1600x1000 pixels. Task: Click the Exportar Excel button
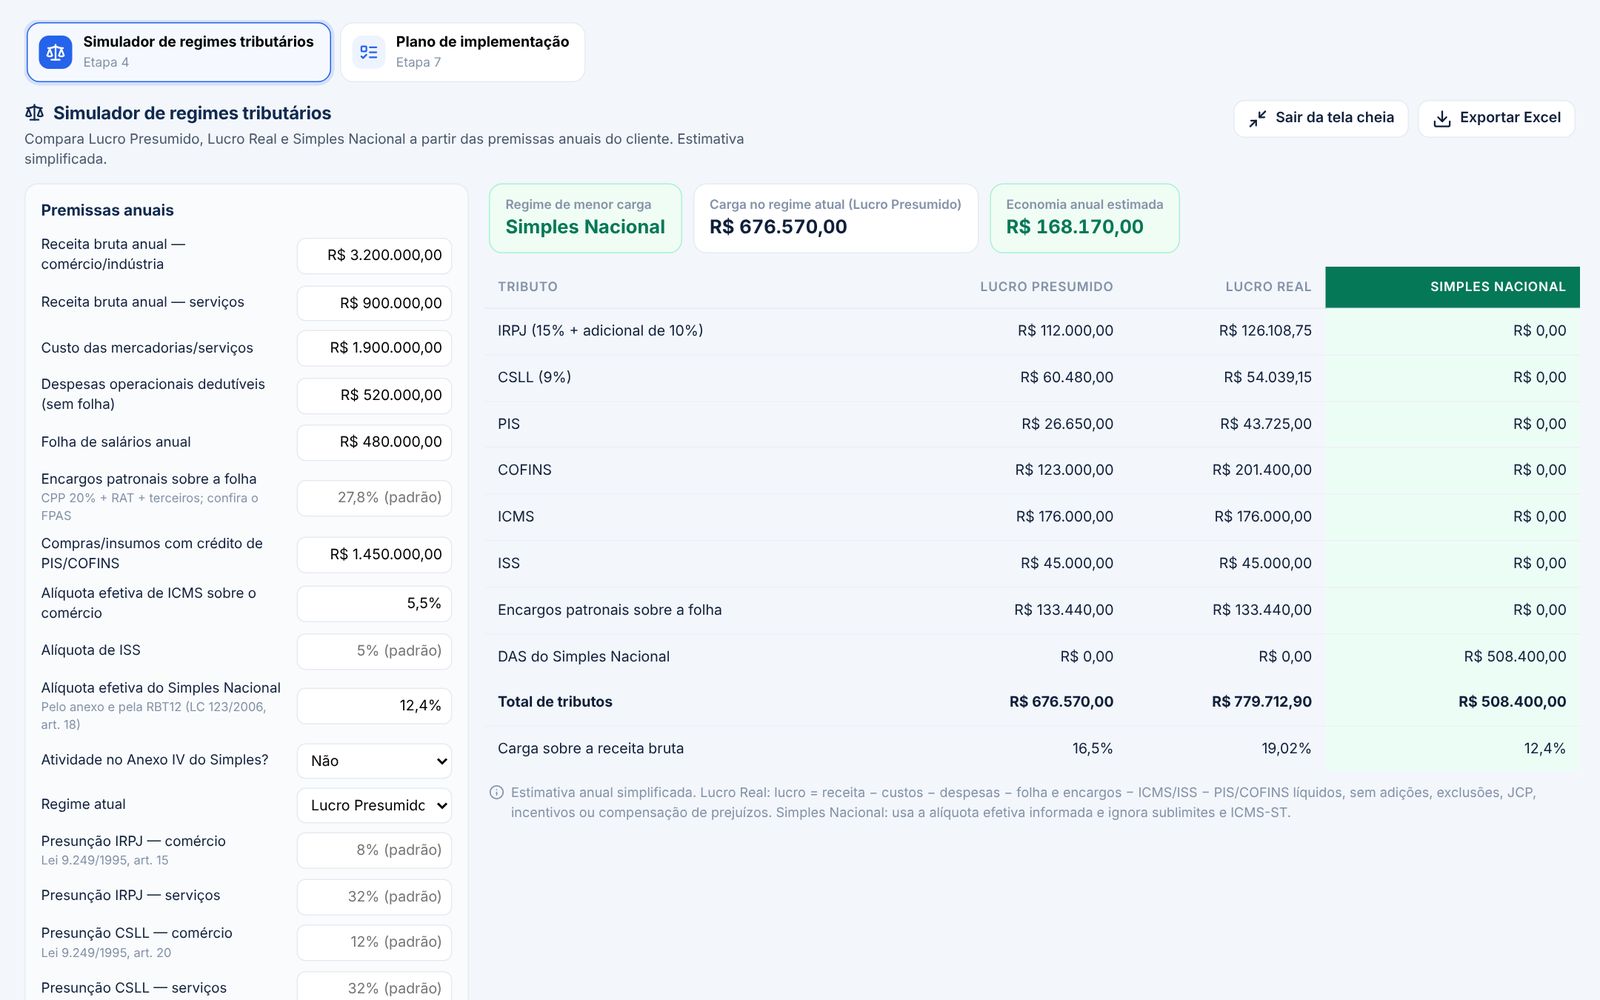(1496, 118)
